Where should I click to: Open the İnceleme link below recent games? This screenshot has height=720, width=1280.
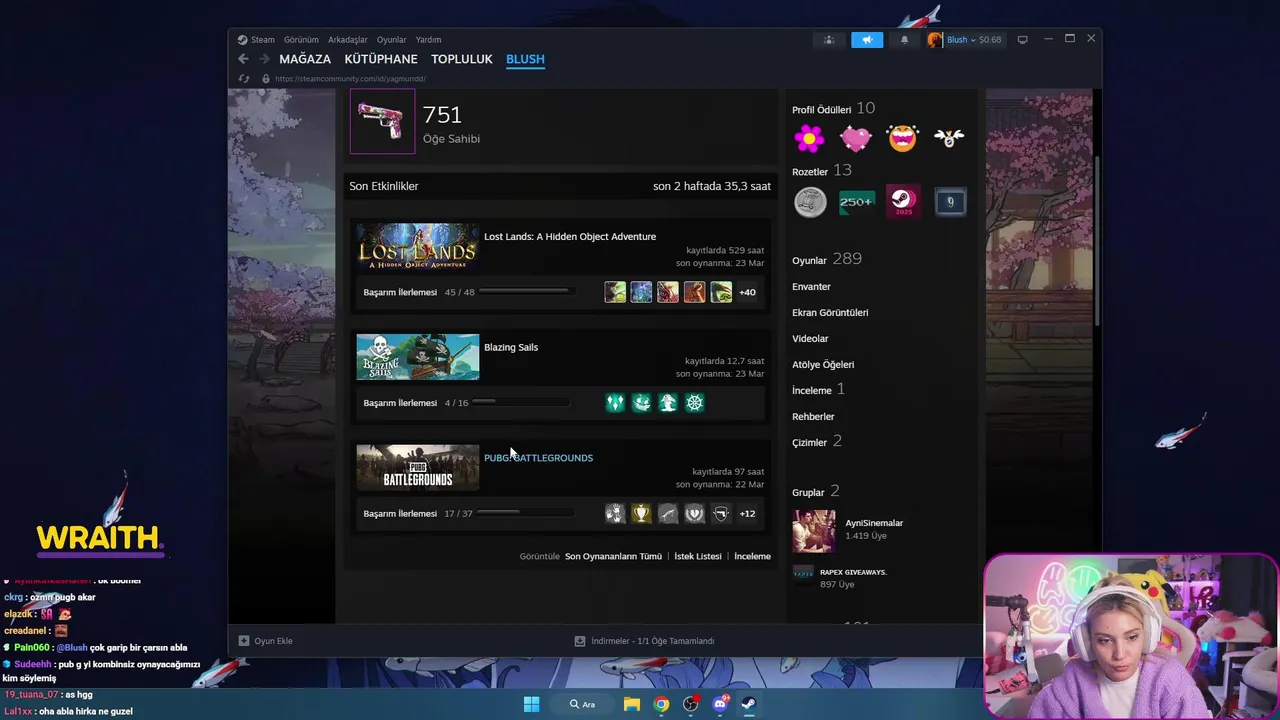click(752, 556)
